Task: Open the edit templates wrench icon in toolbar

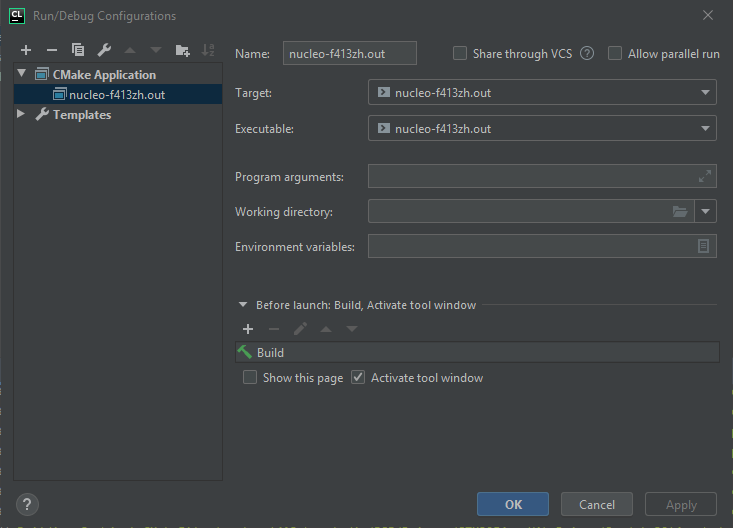Action: (x=104, y=50)
